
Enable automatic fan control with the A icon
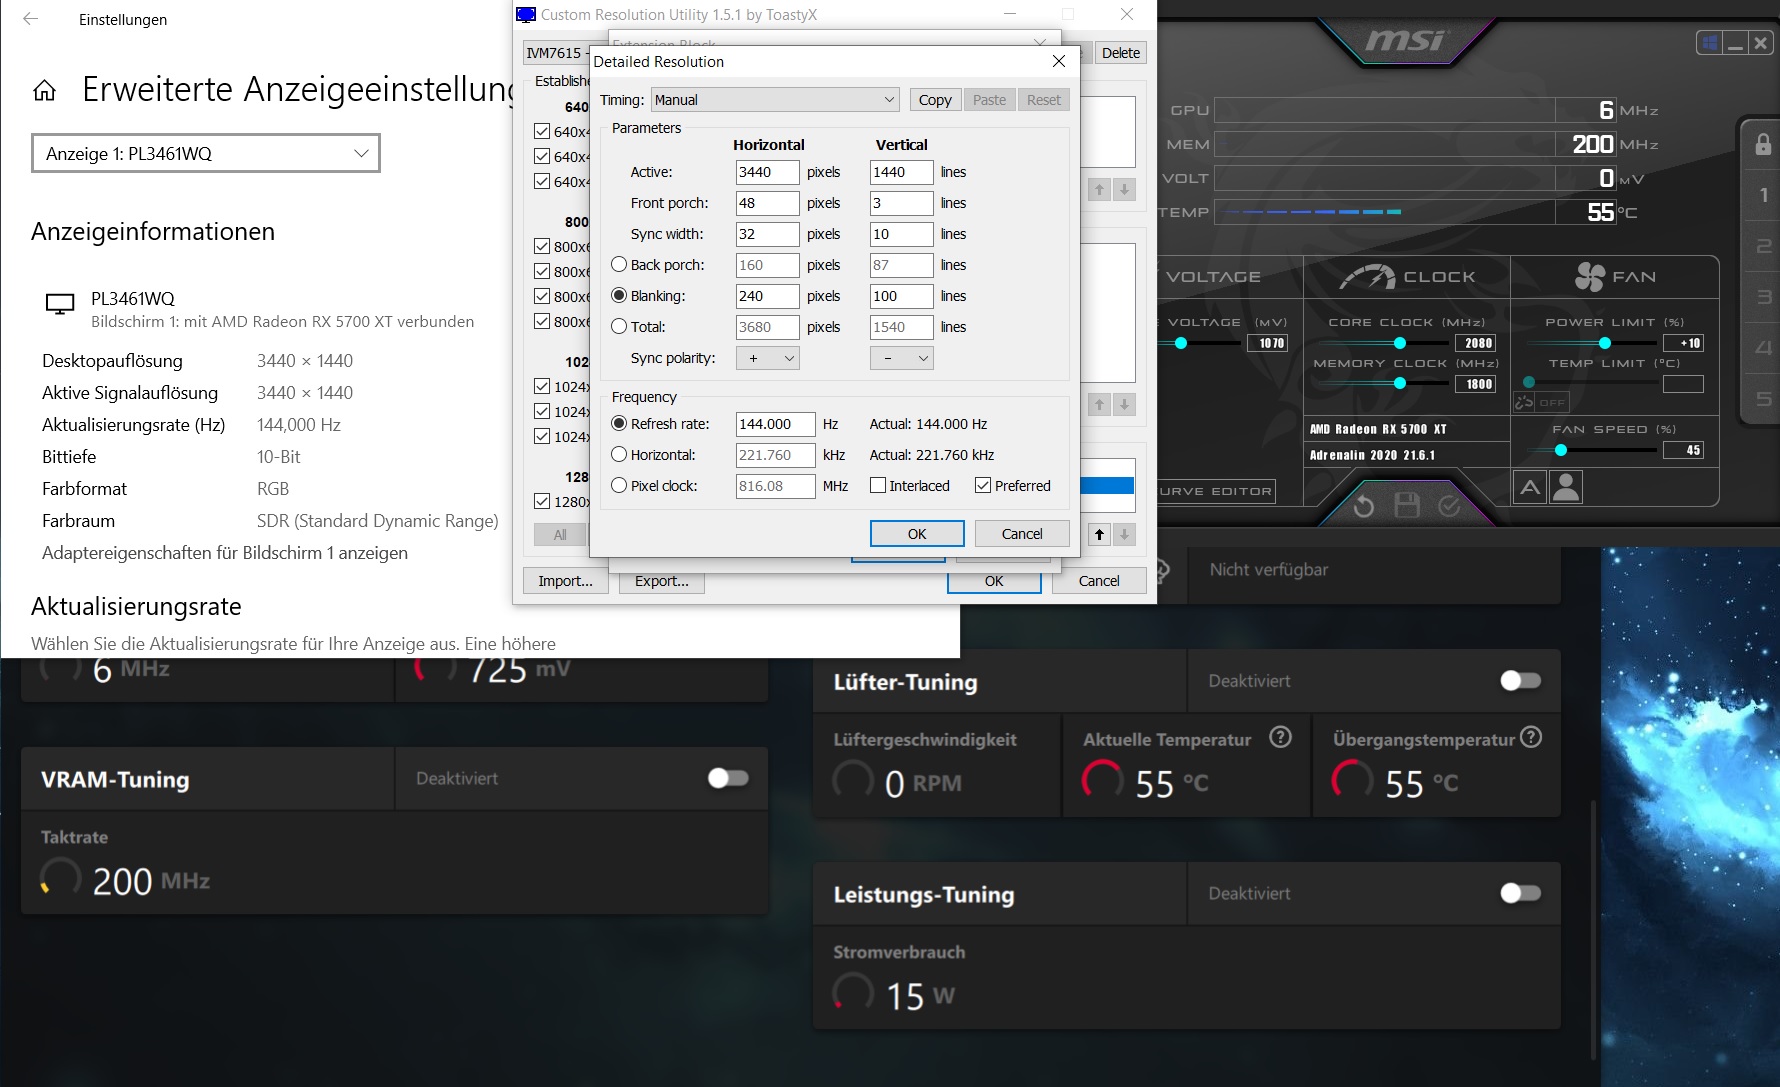(x=1530, y=487)
